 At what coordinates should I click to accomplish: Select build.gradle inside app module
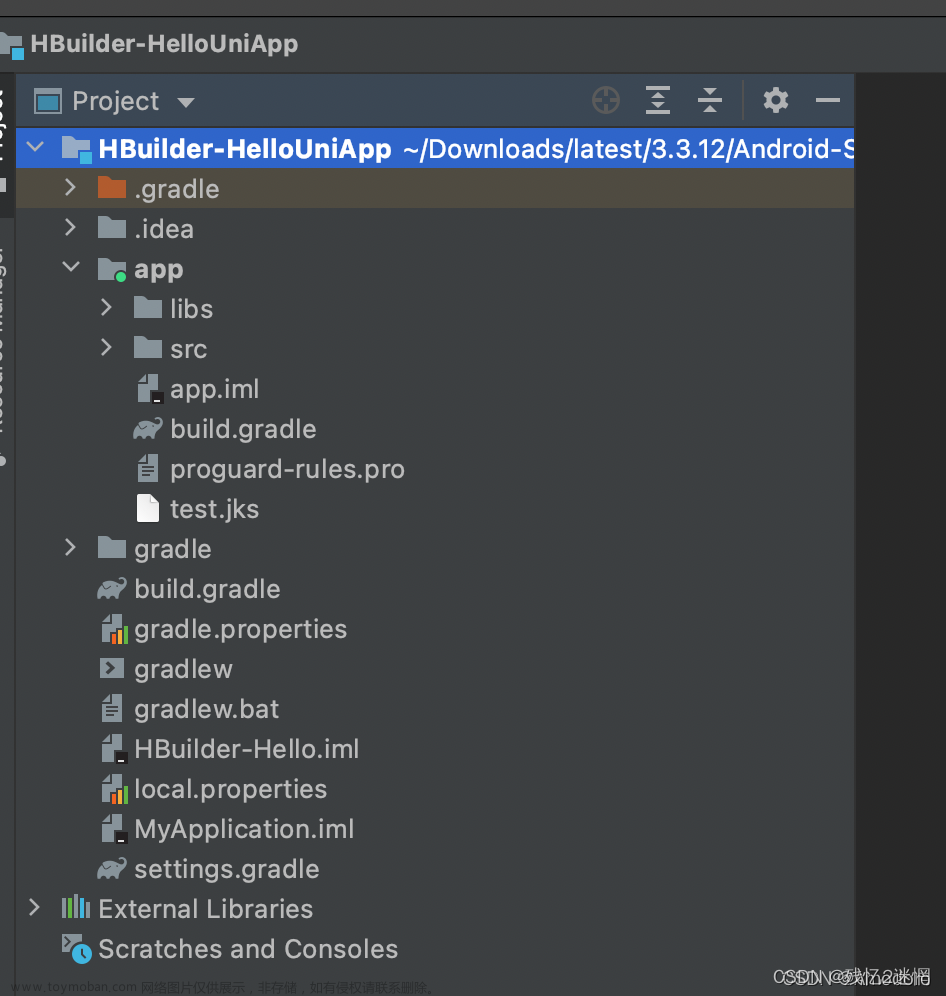[243, 429]
